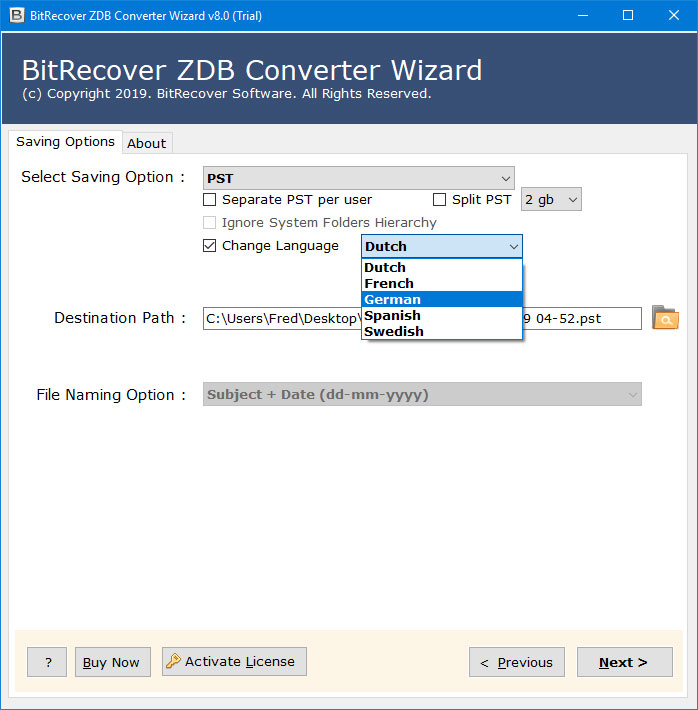Click the BitRecover app icon in title bar

17,15
